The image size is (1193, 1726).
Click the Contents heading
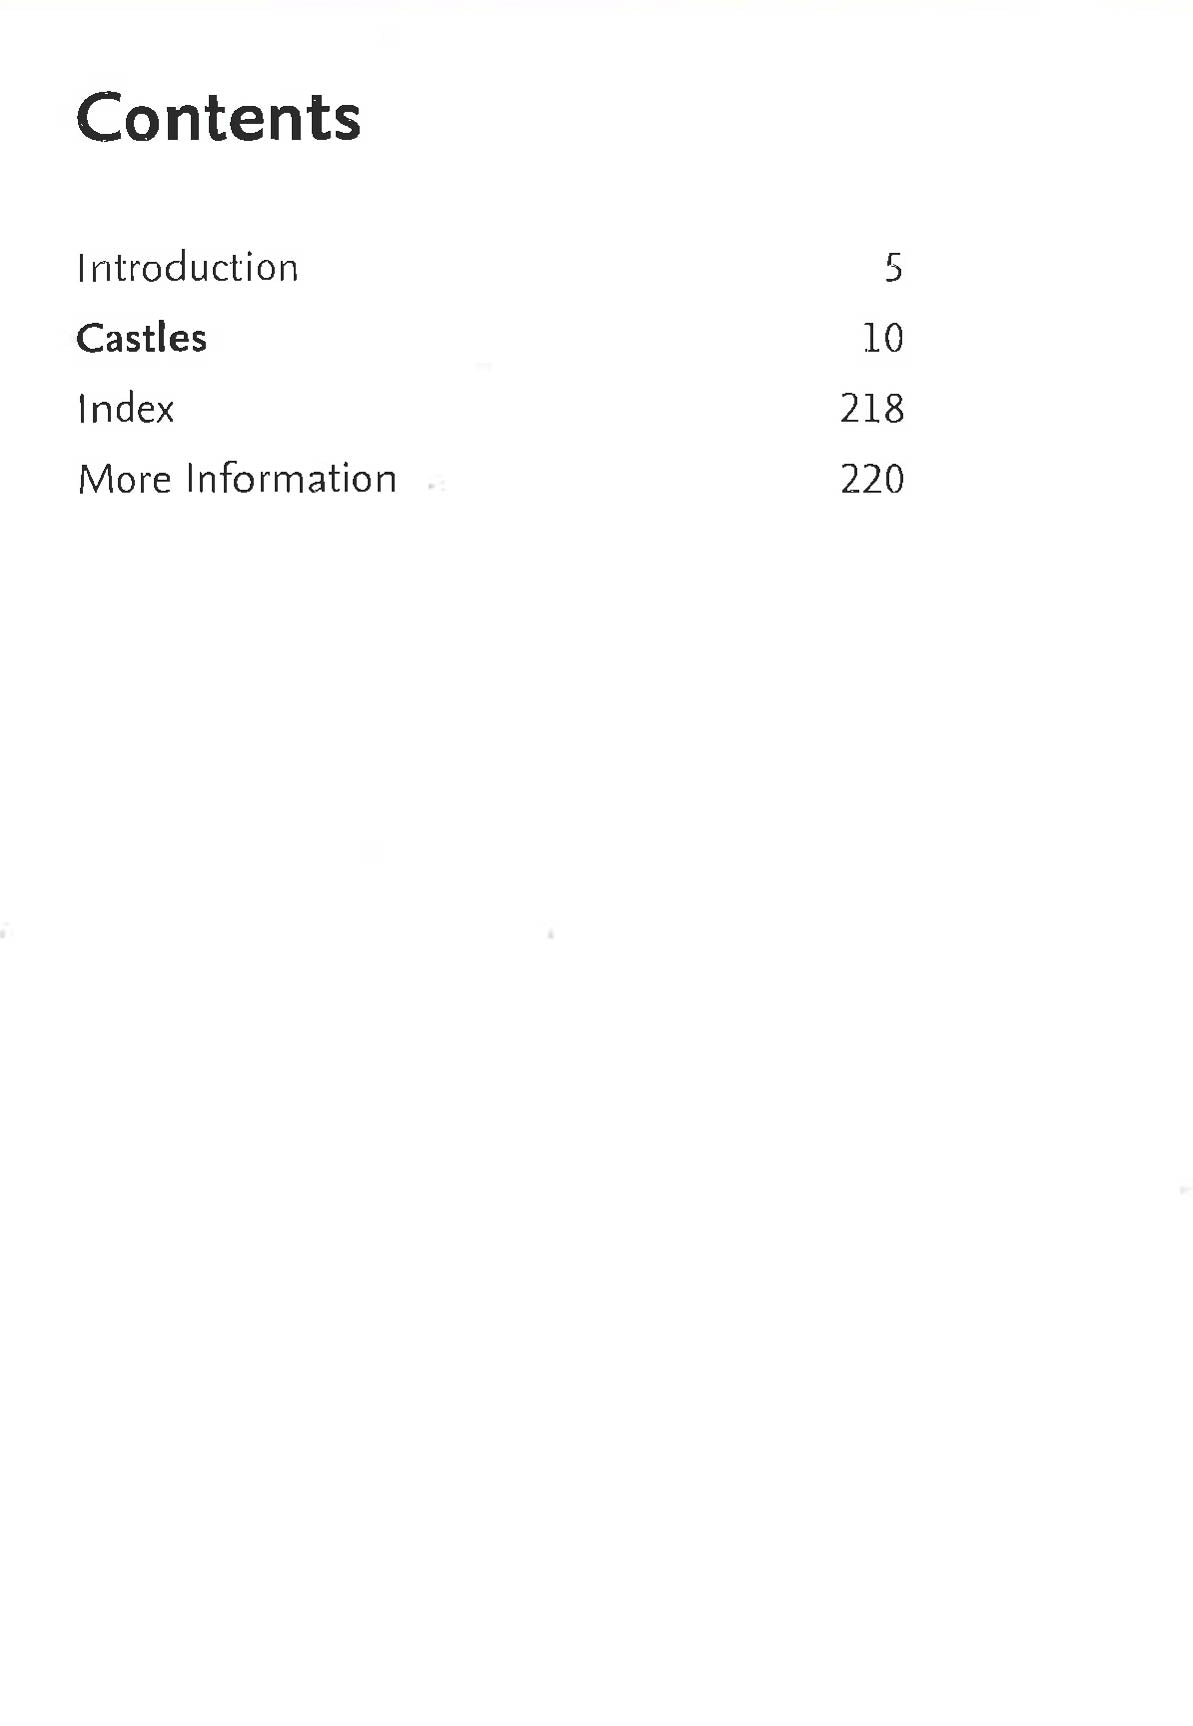[218, 118]
